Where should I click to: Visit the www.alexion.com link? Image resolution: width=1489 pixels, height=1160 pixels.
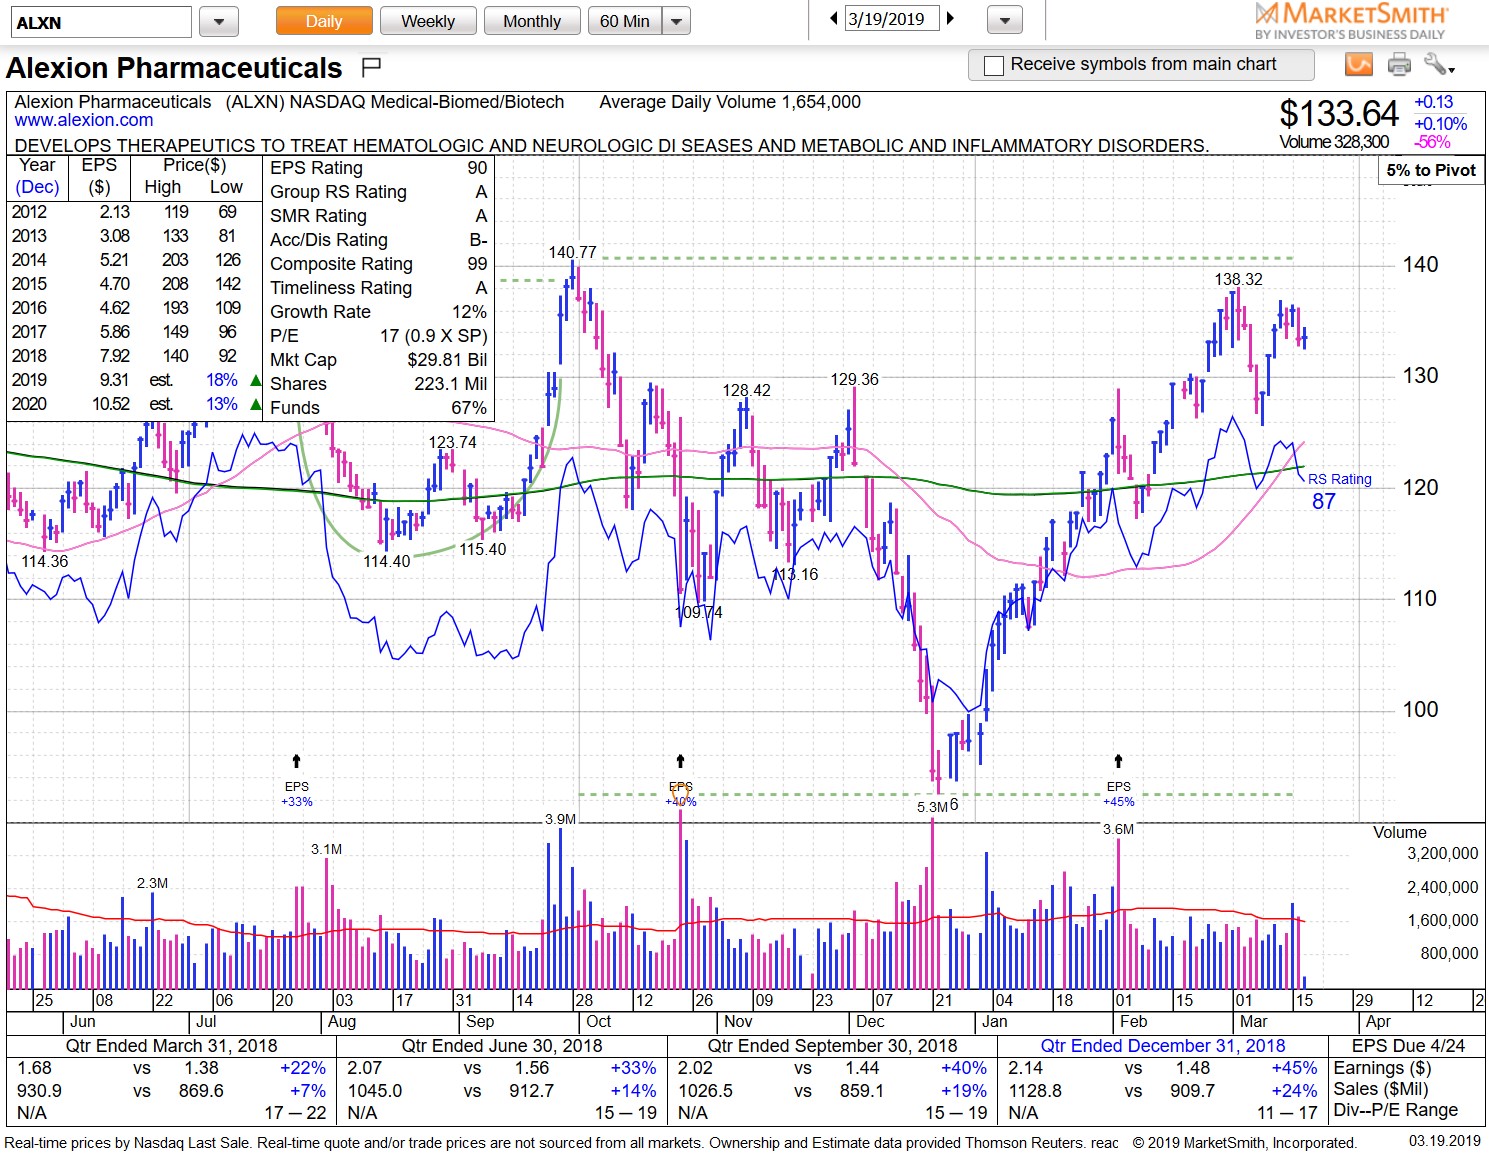82,120
